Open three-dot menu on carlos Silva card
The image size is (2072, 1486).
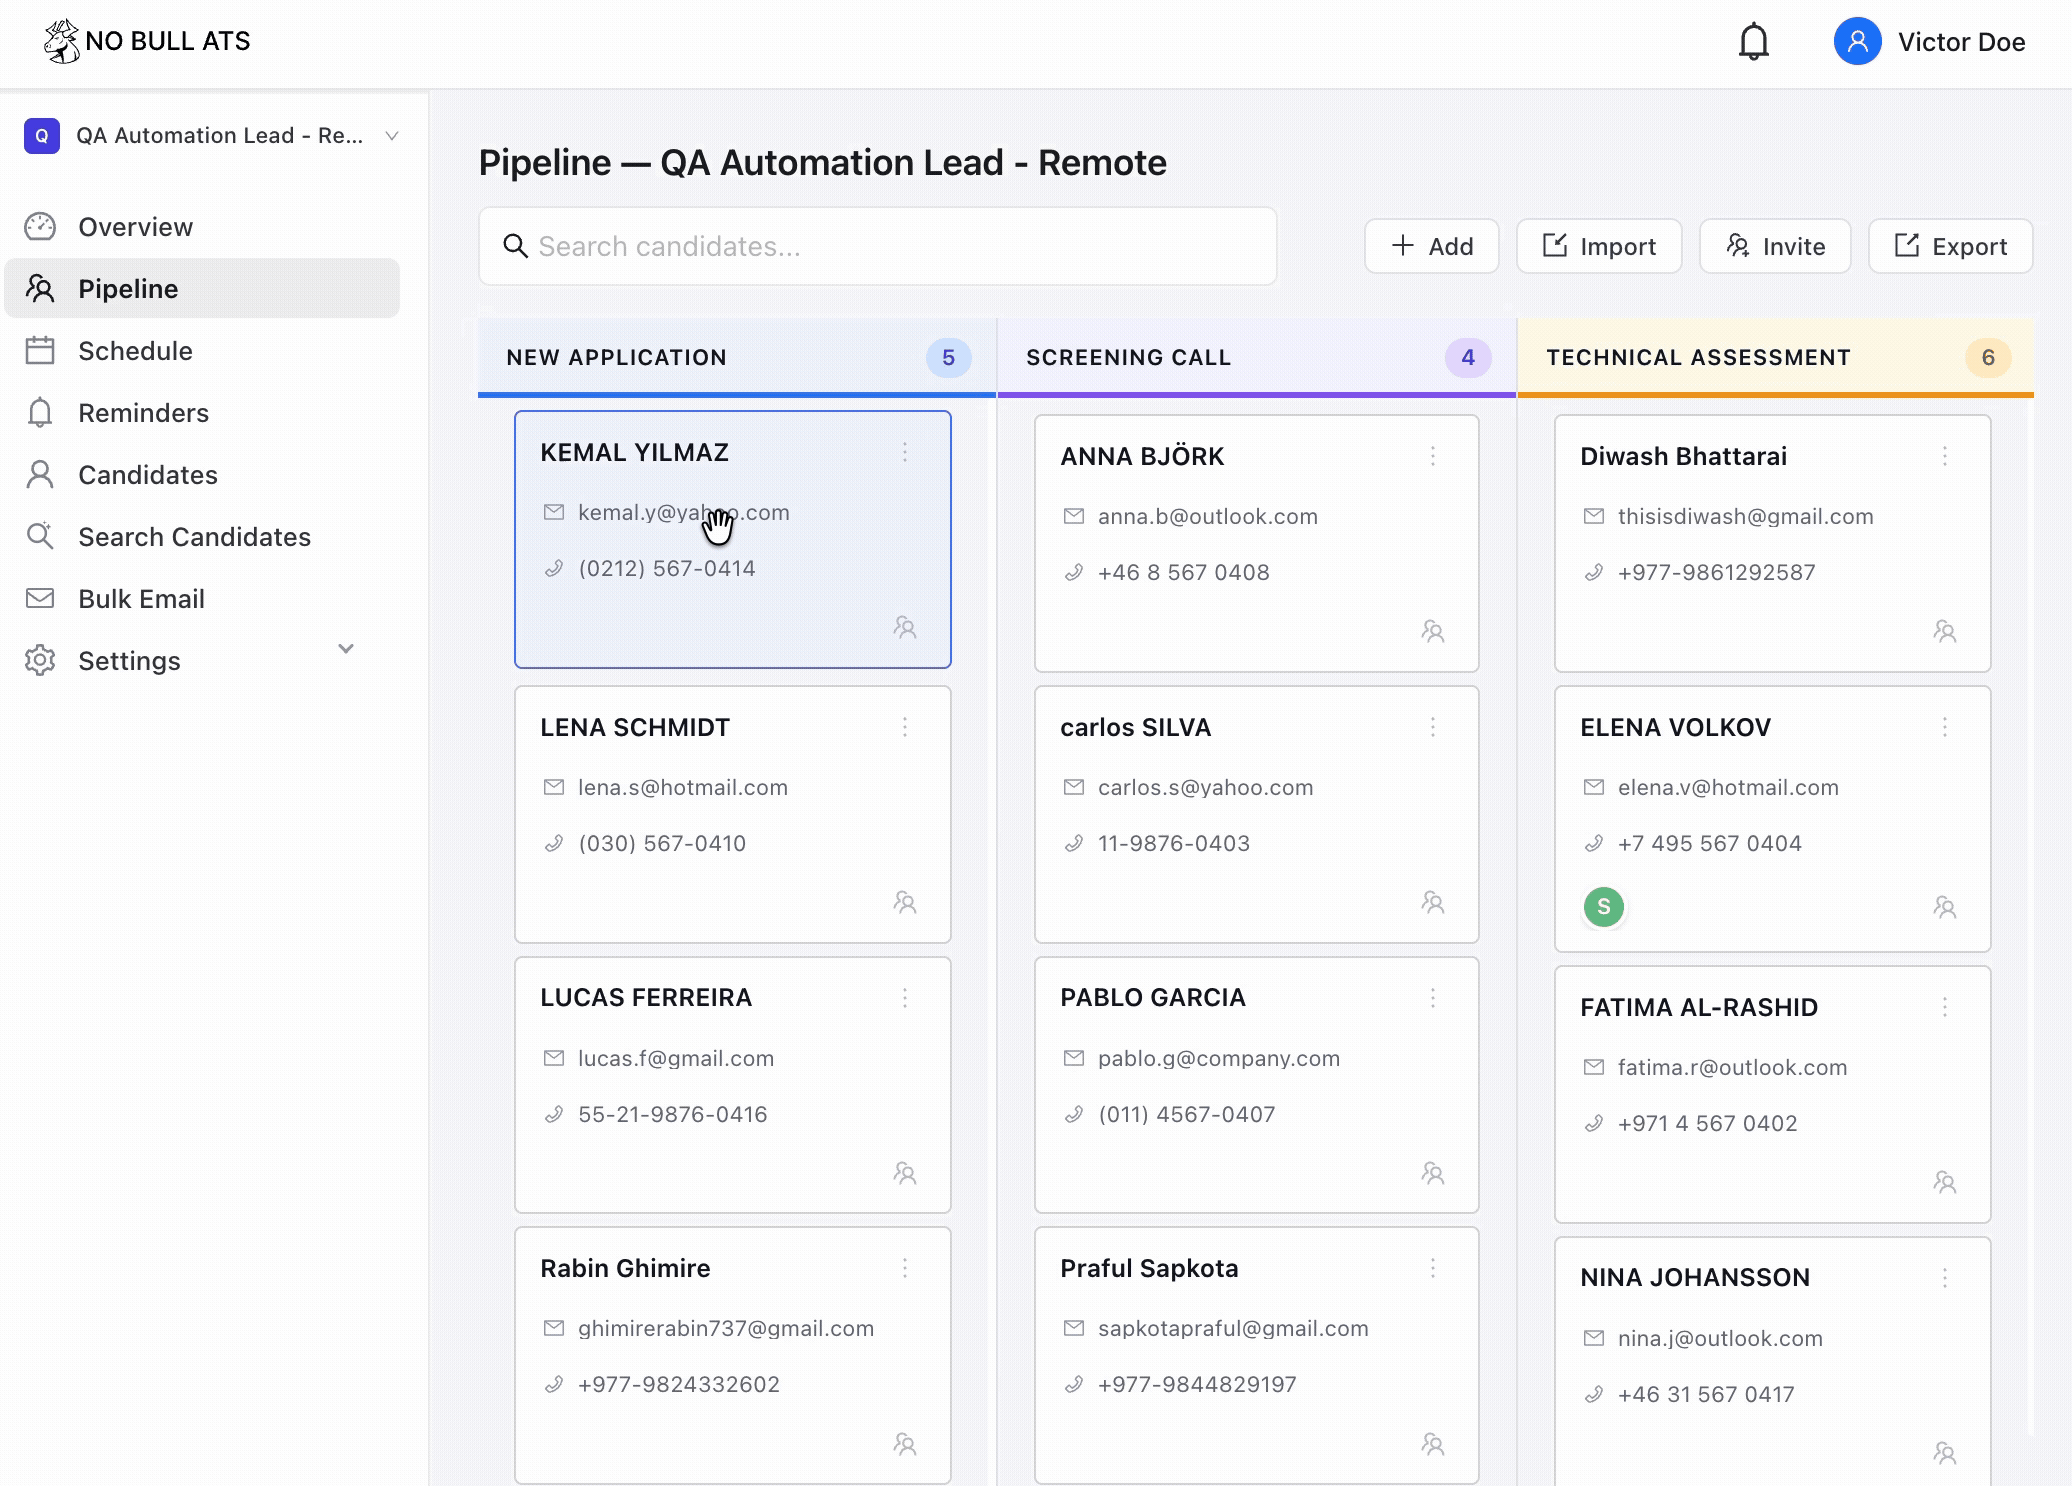click(x=1433, y=727)
